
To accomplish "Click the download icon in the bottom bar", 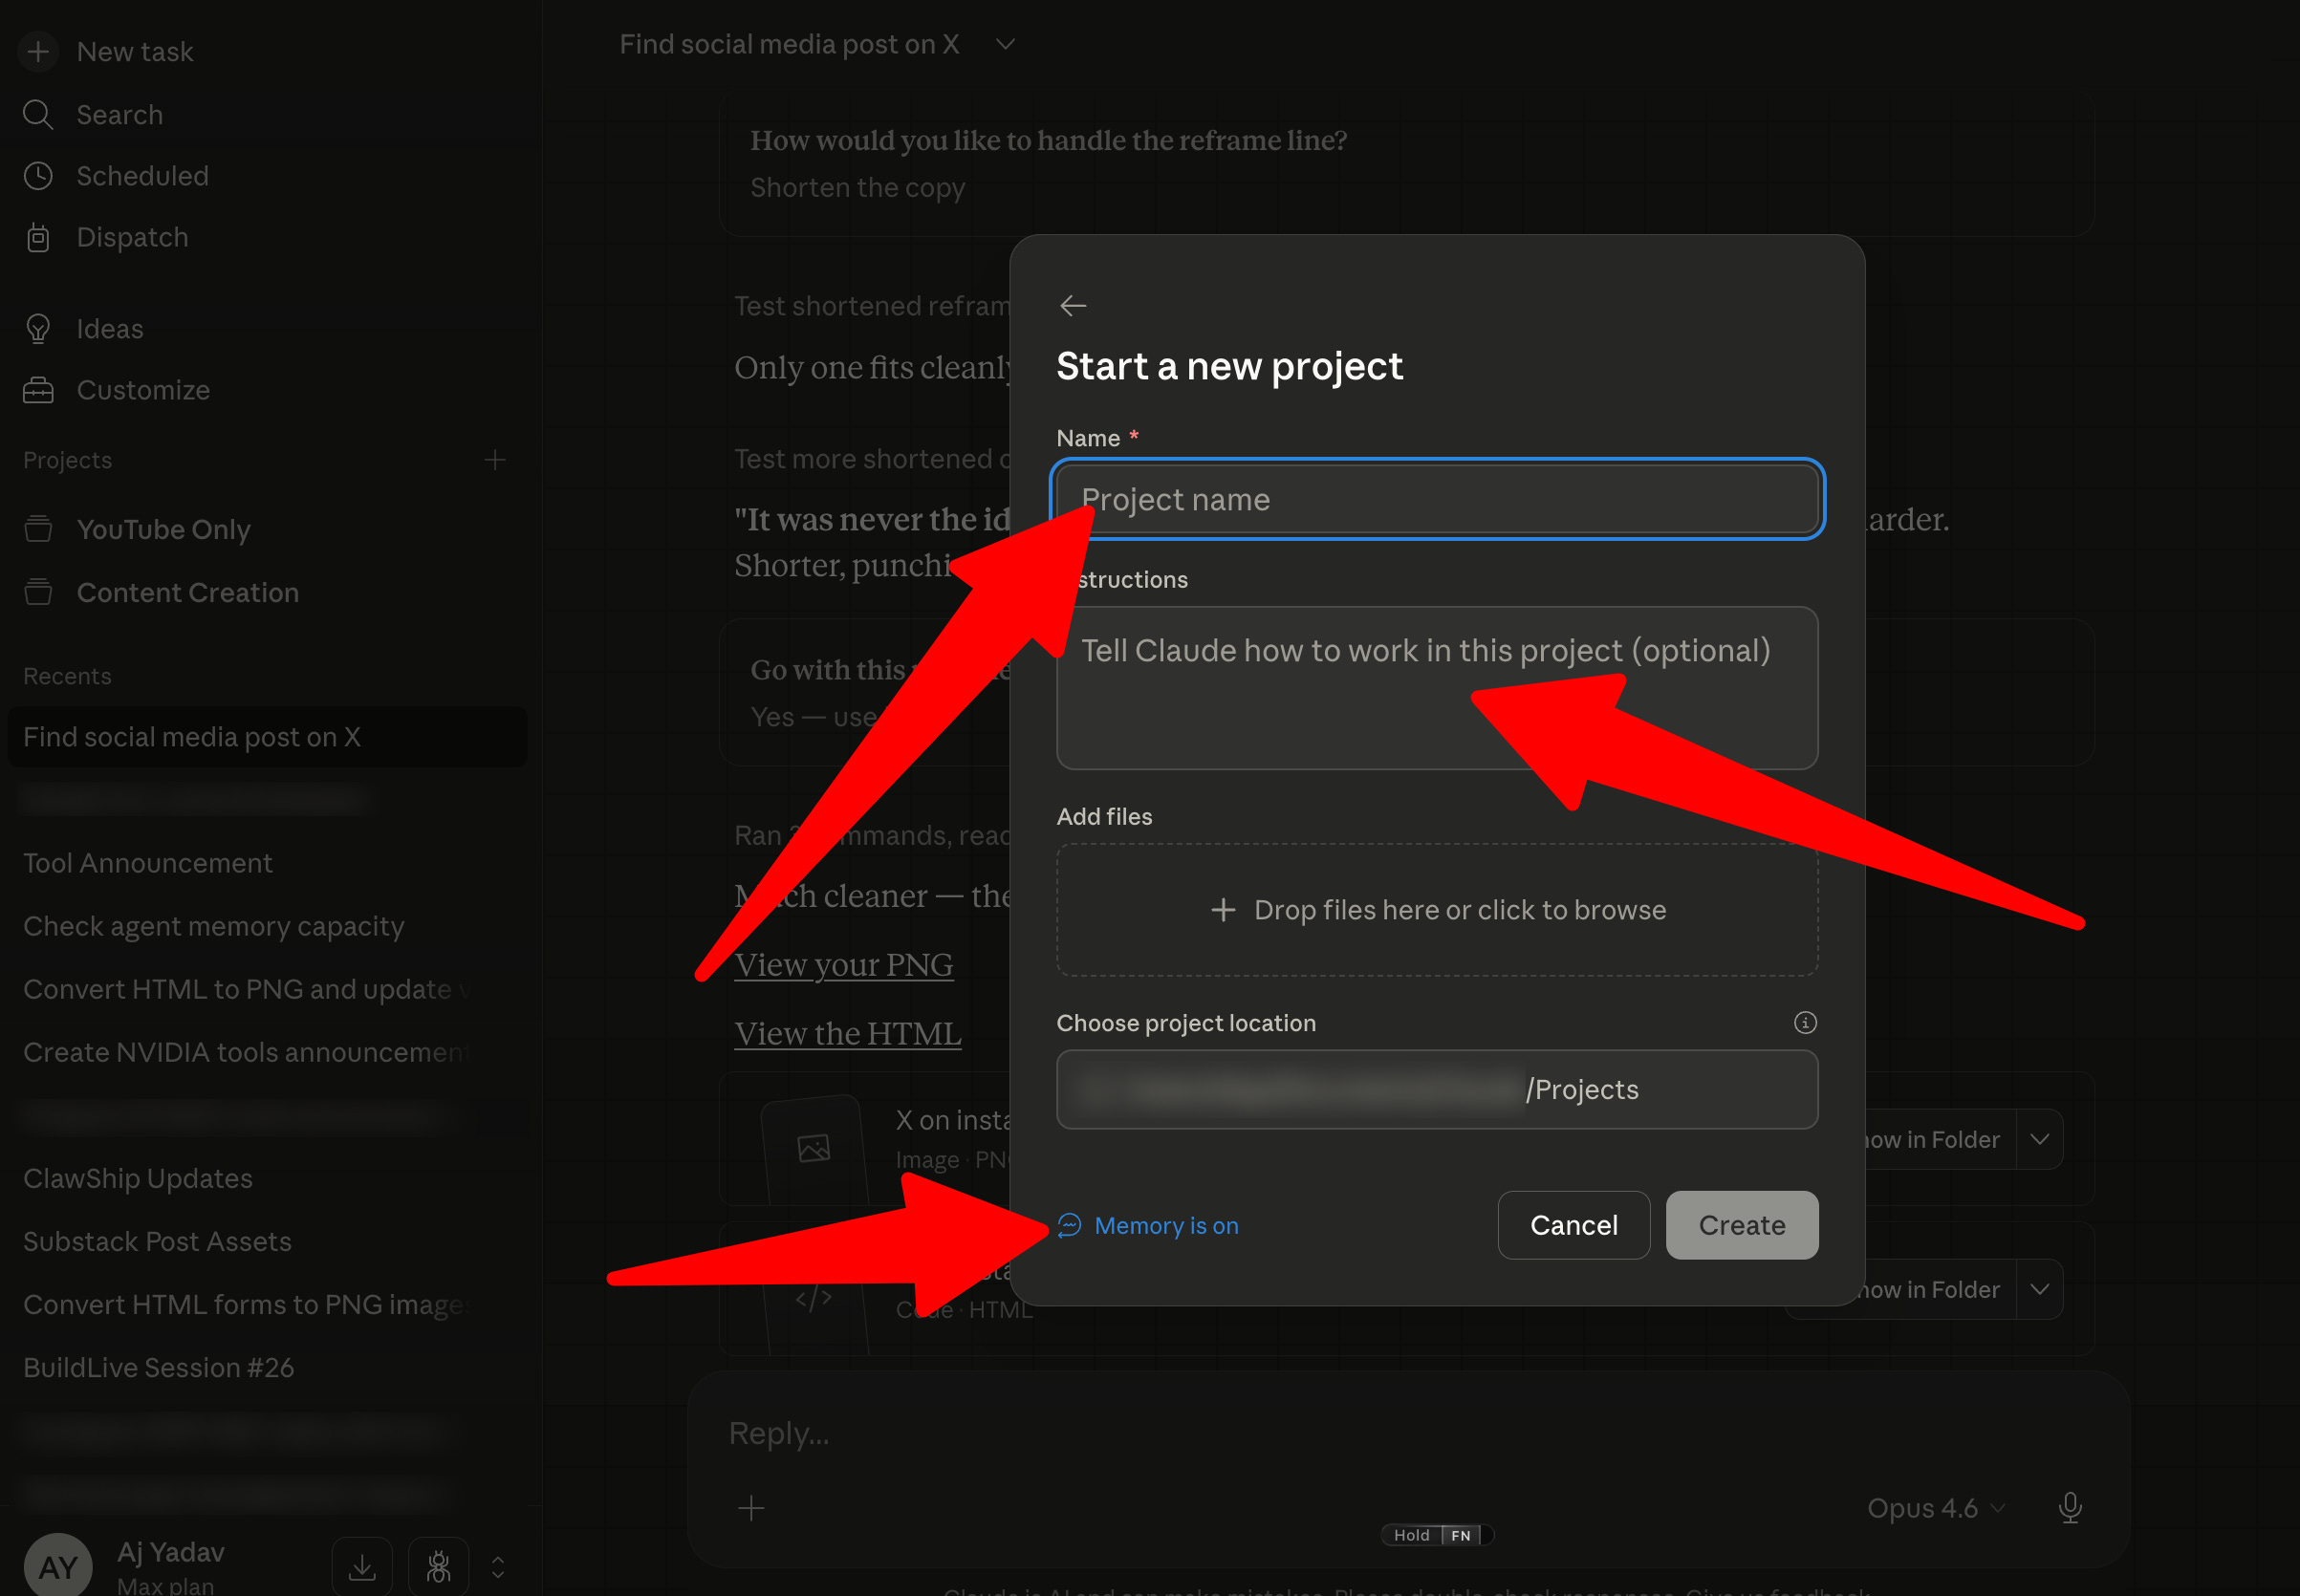I will (x=362, y=1566).
